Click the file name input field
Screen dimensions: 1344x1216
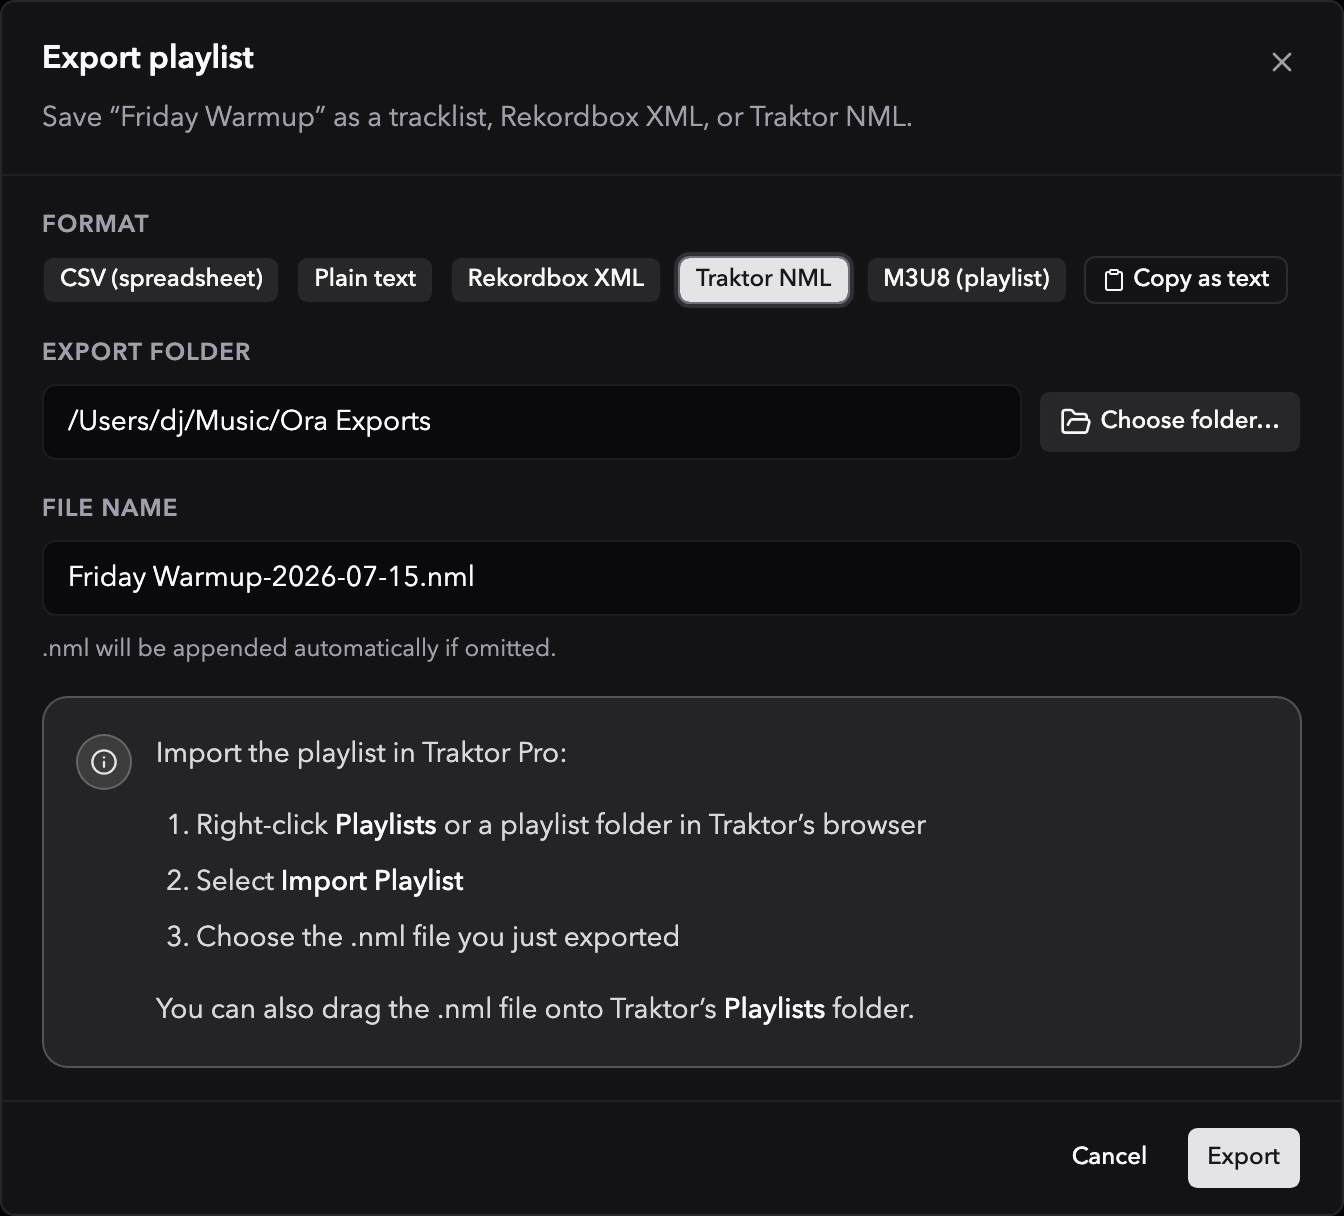coord(671,578)
